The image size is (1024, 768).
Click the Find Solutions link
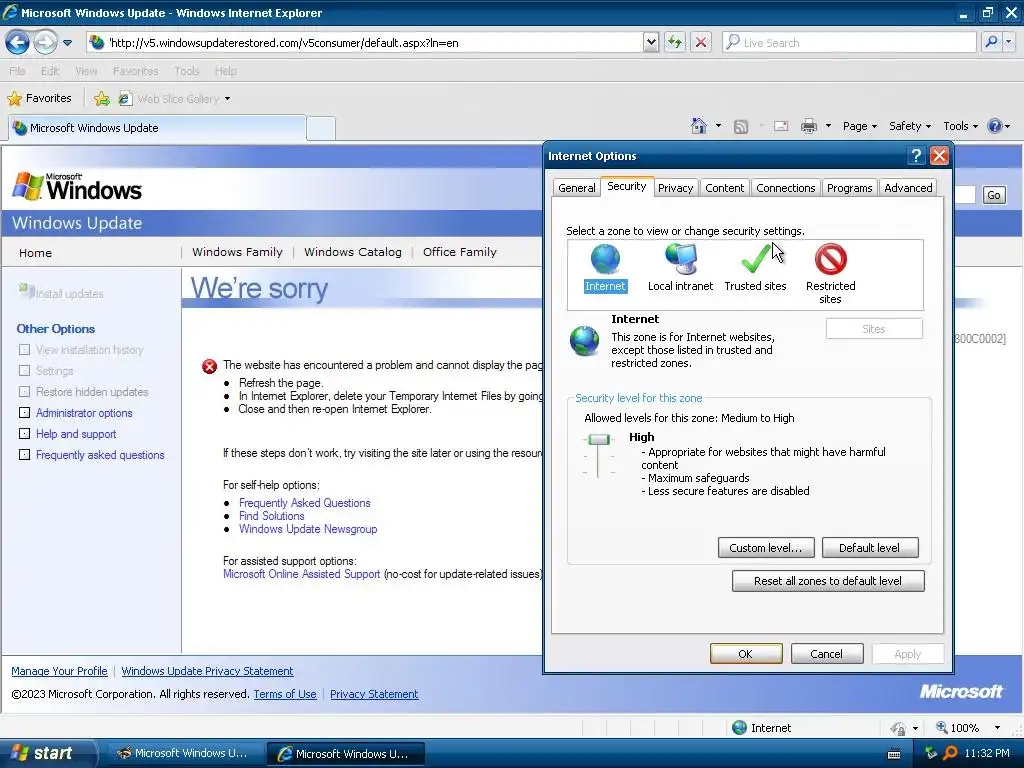tap(272, 516)
